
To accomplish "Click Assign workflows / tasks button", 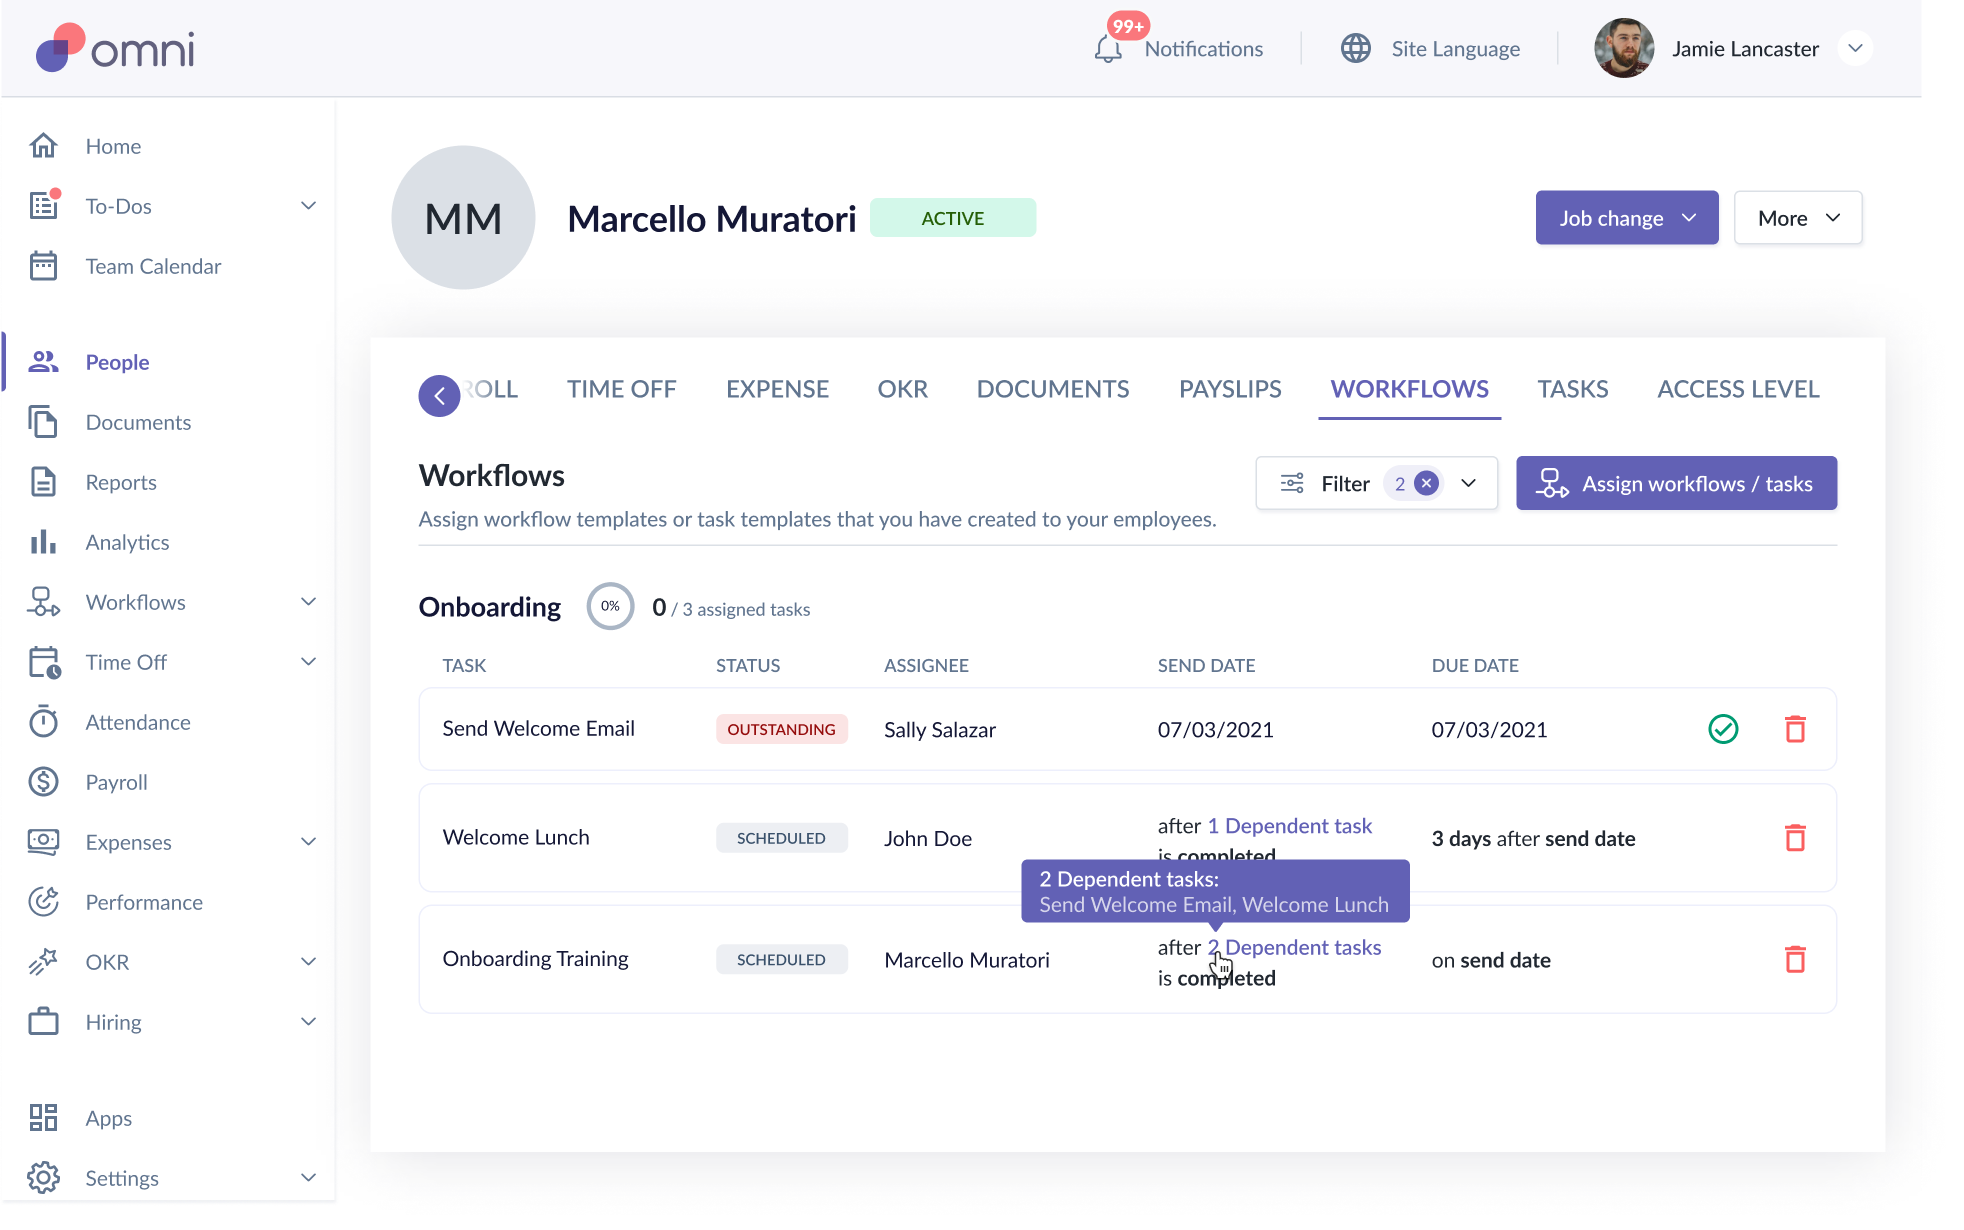I will click(1676, 484).
